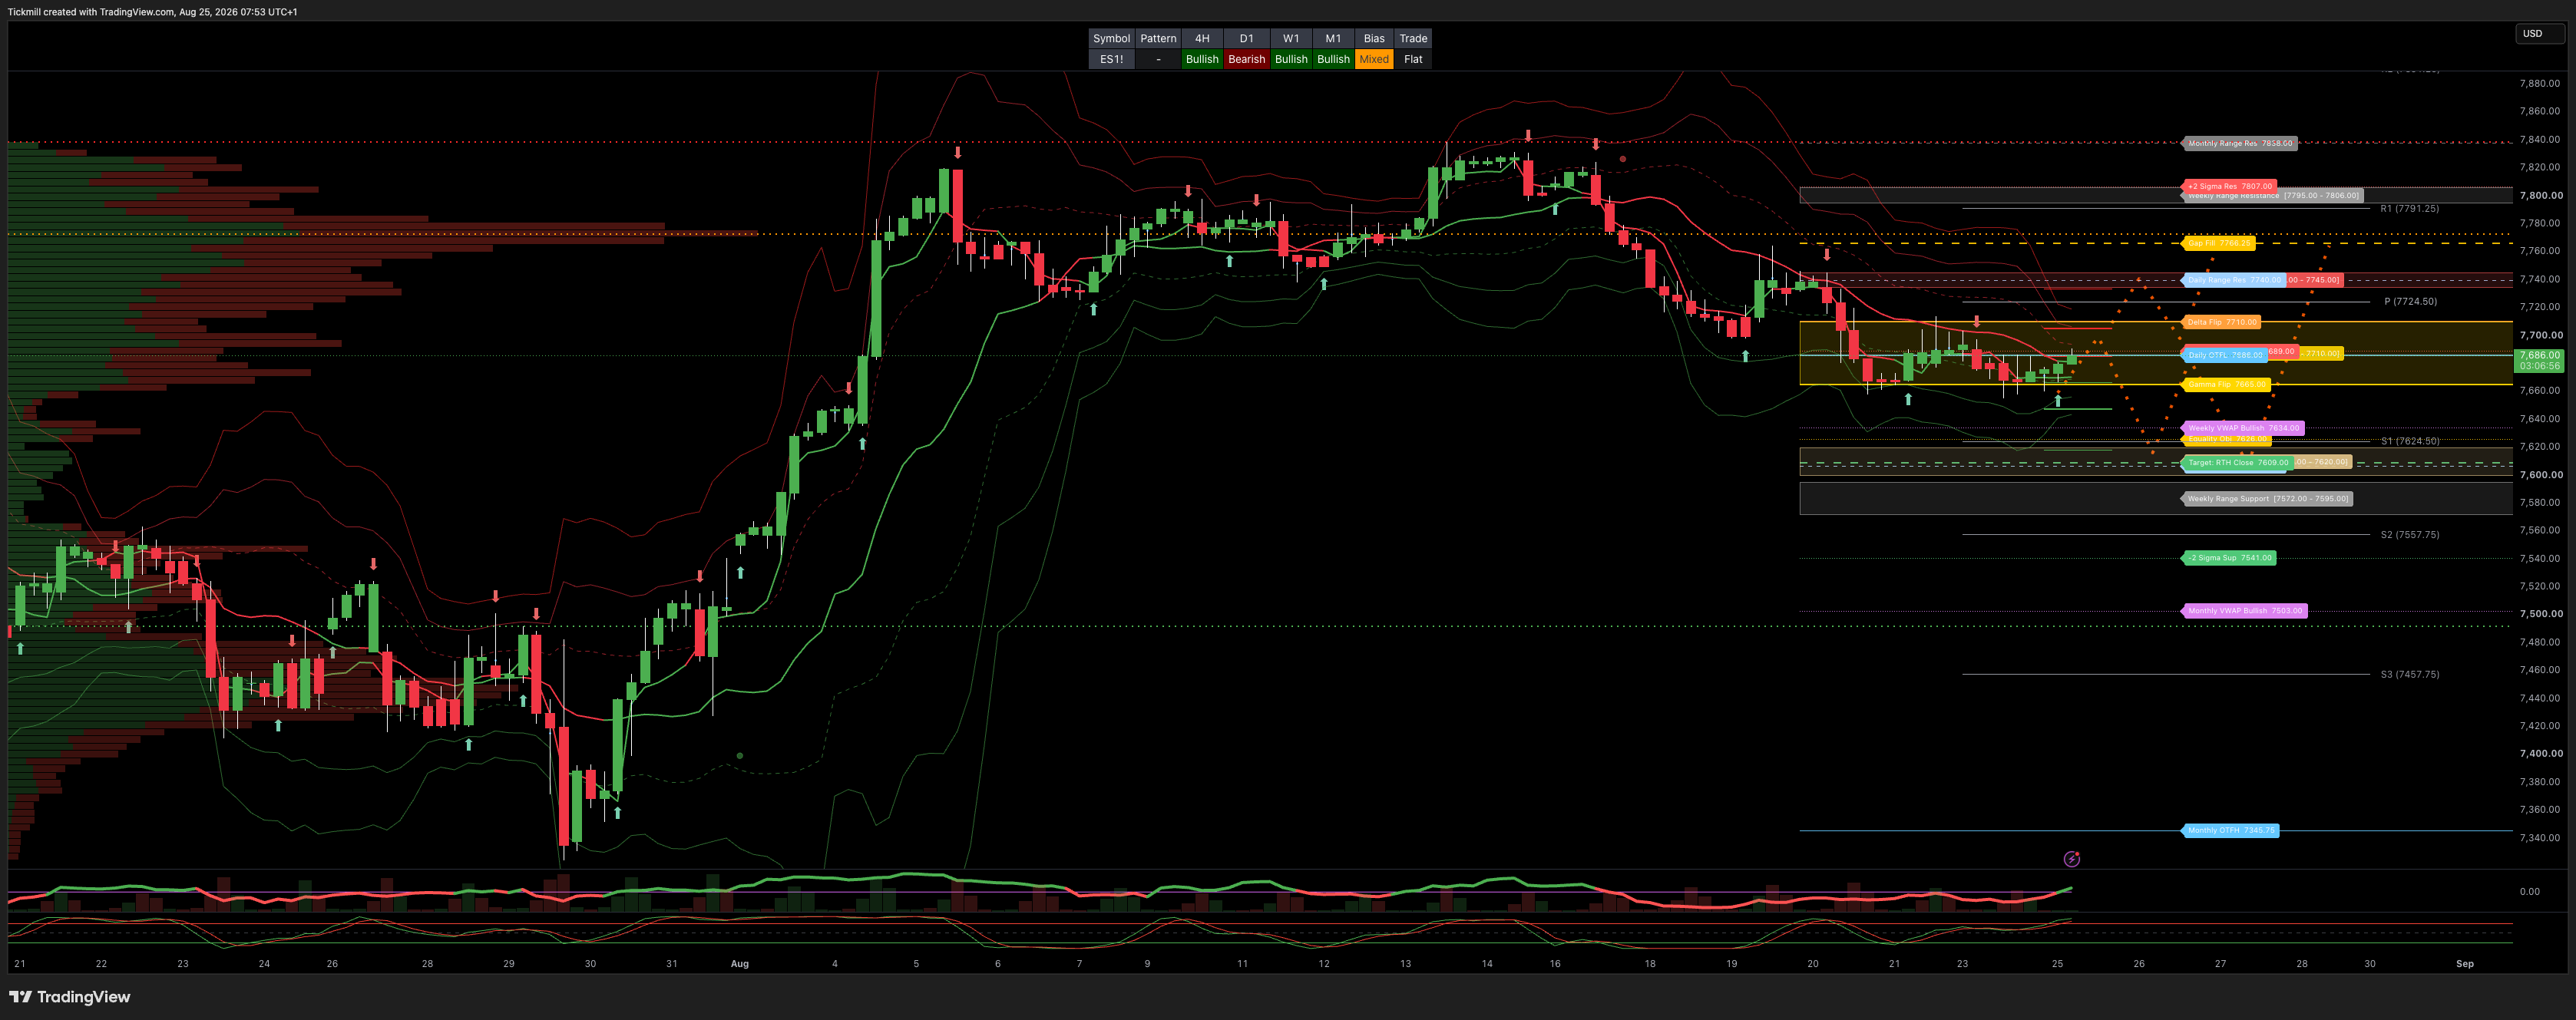Click the W1 header cell
This screenshot has height=1020, width=2576.
1291,39
